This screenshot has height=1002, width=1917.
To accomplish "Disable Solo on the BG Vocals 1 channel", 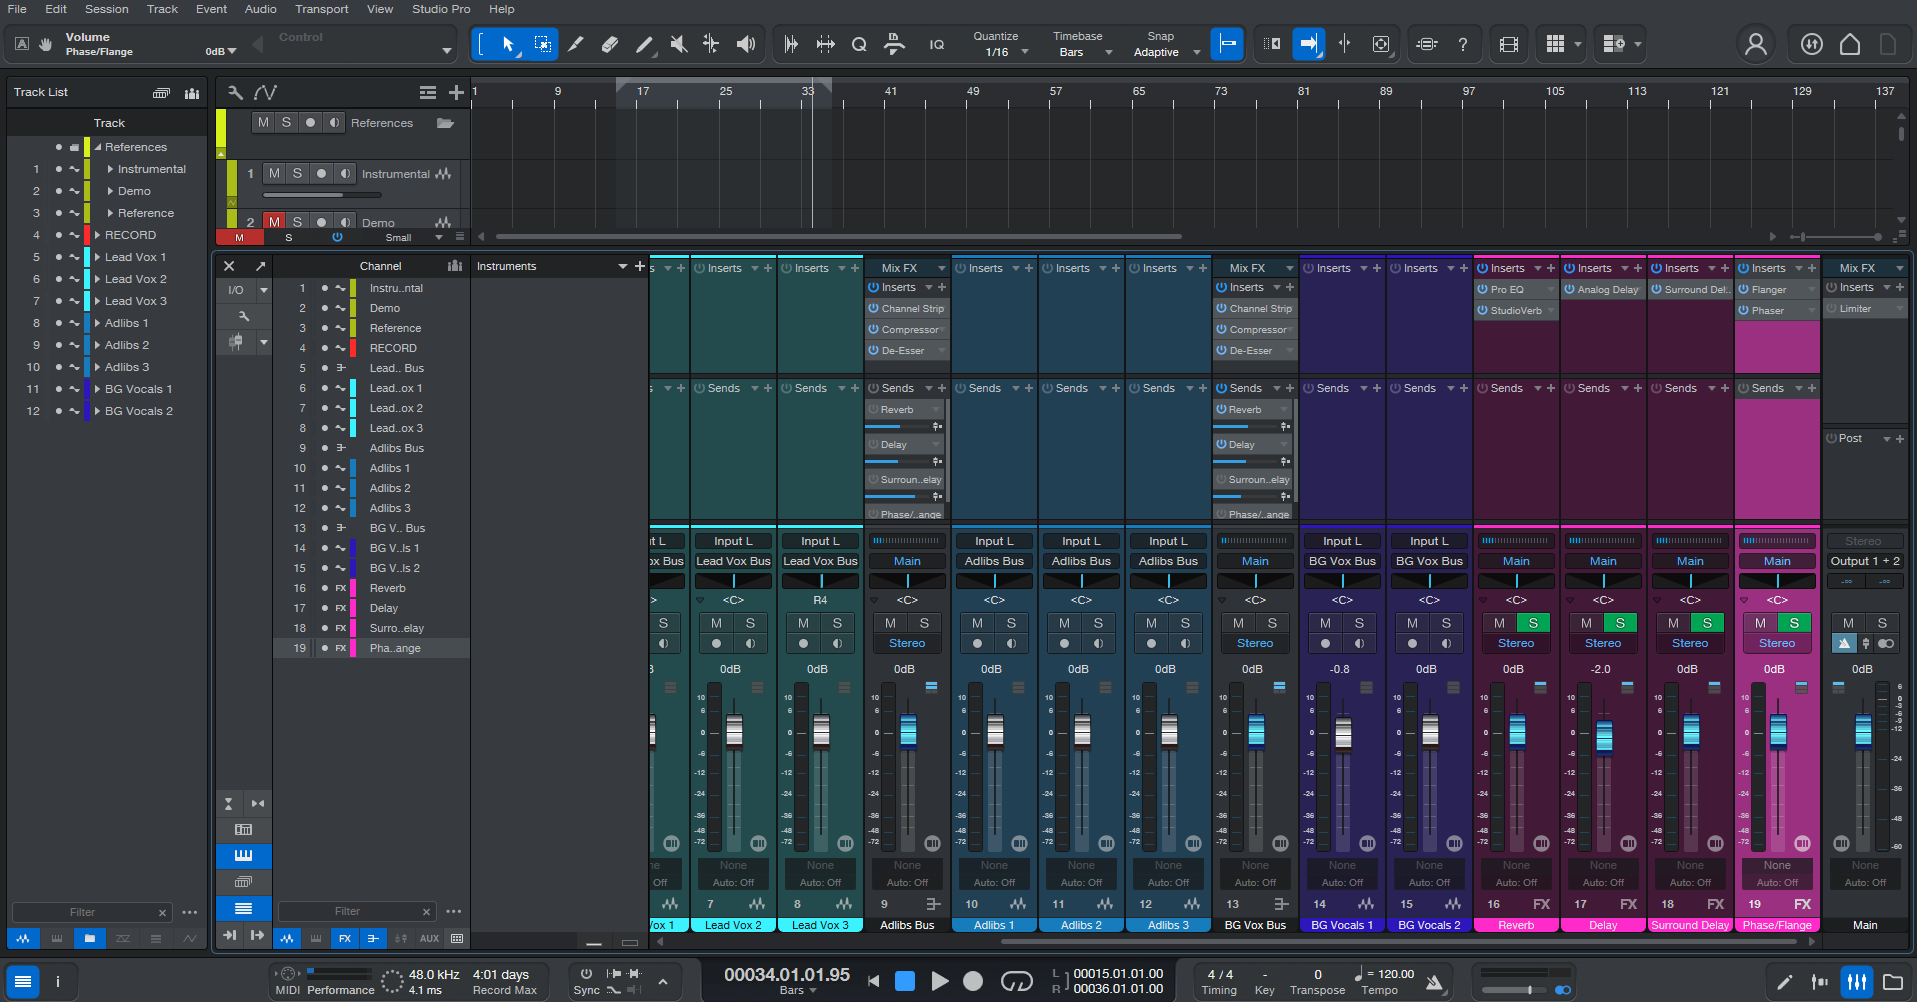I will [1359, 622].
